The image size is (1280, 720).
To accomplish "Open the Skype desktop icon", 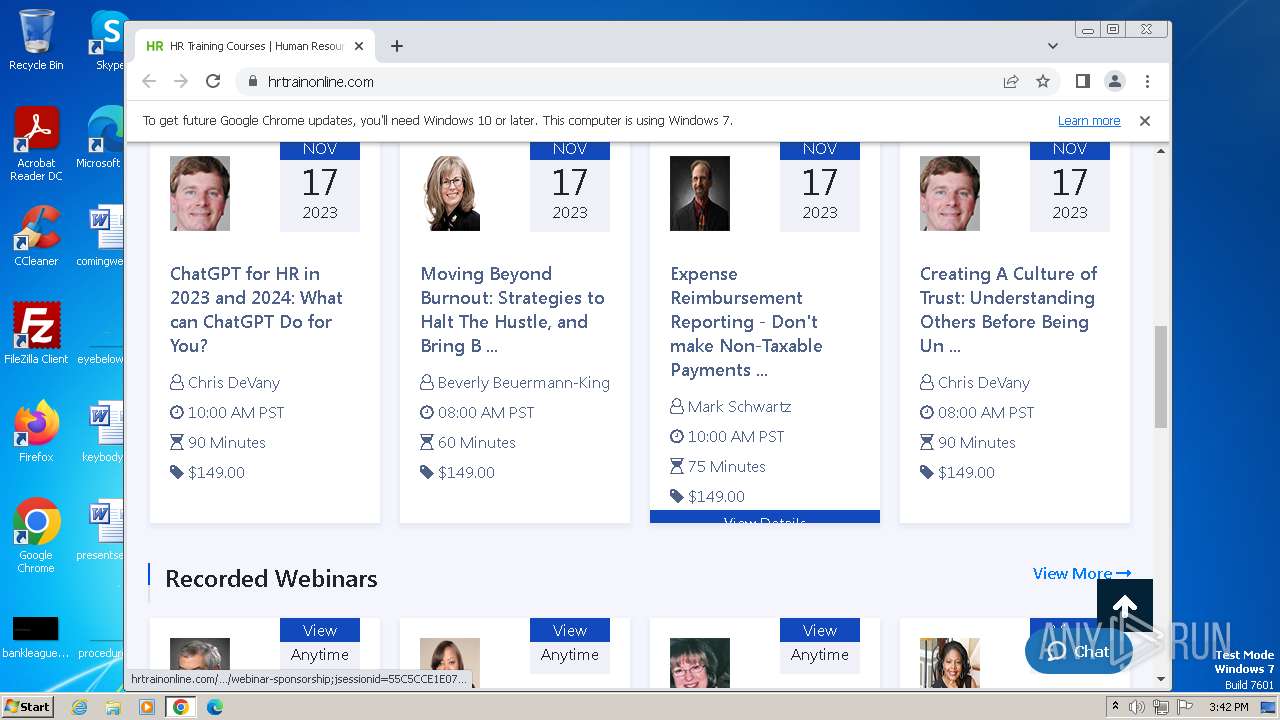I will [x=108, y=40].
